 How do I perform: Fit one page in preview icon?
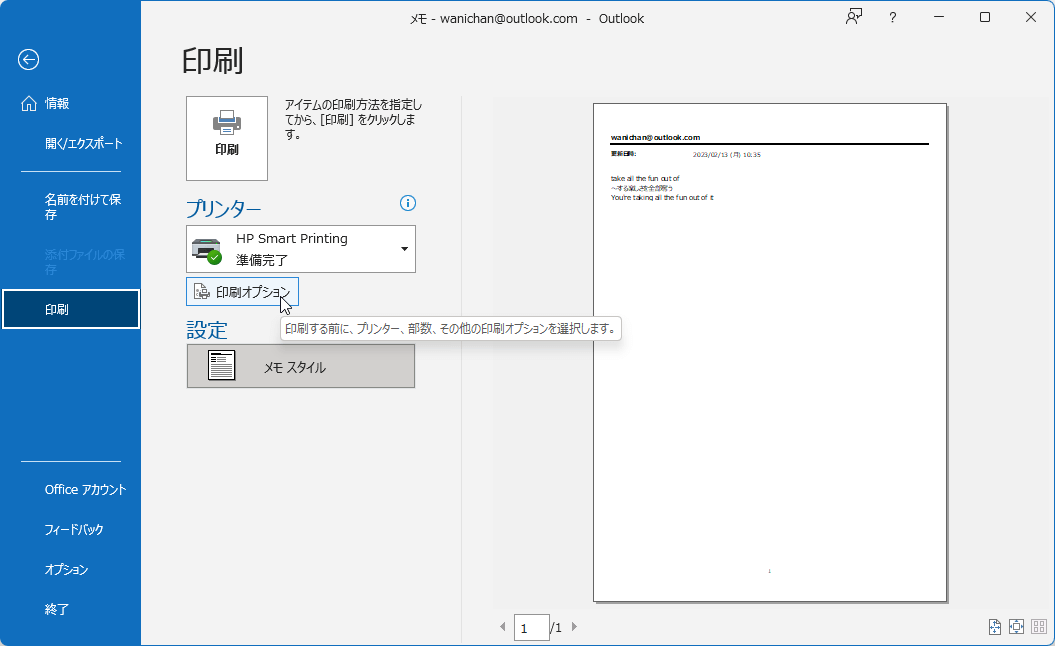coord(1016,627)
